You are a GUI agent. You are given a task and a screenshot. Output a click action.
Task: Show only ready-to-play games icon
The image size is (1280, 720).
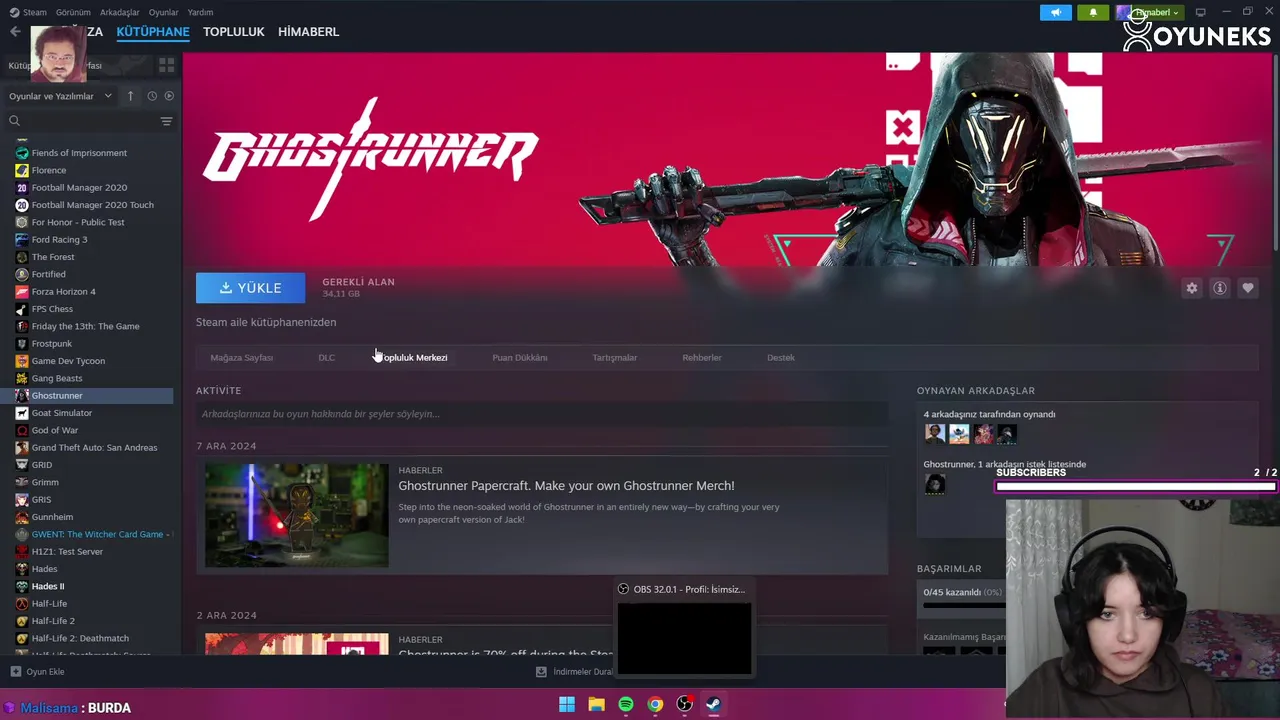(x=169, y=96)
